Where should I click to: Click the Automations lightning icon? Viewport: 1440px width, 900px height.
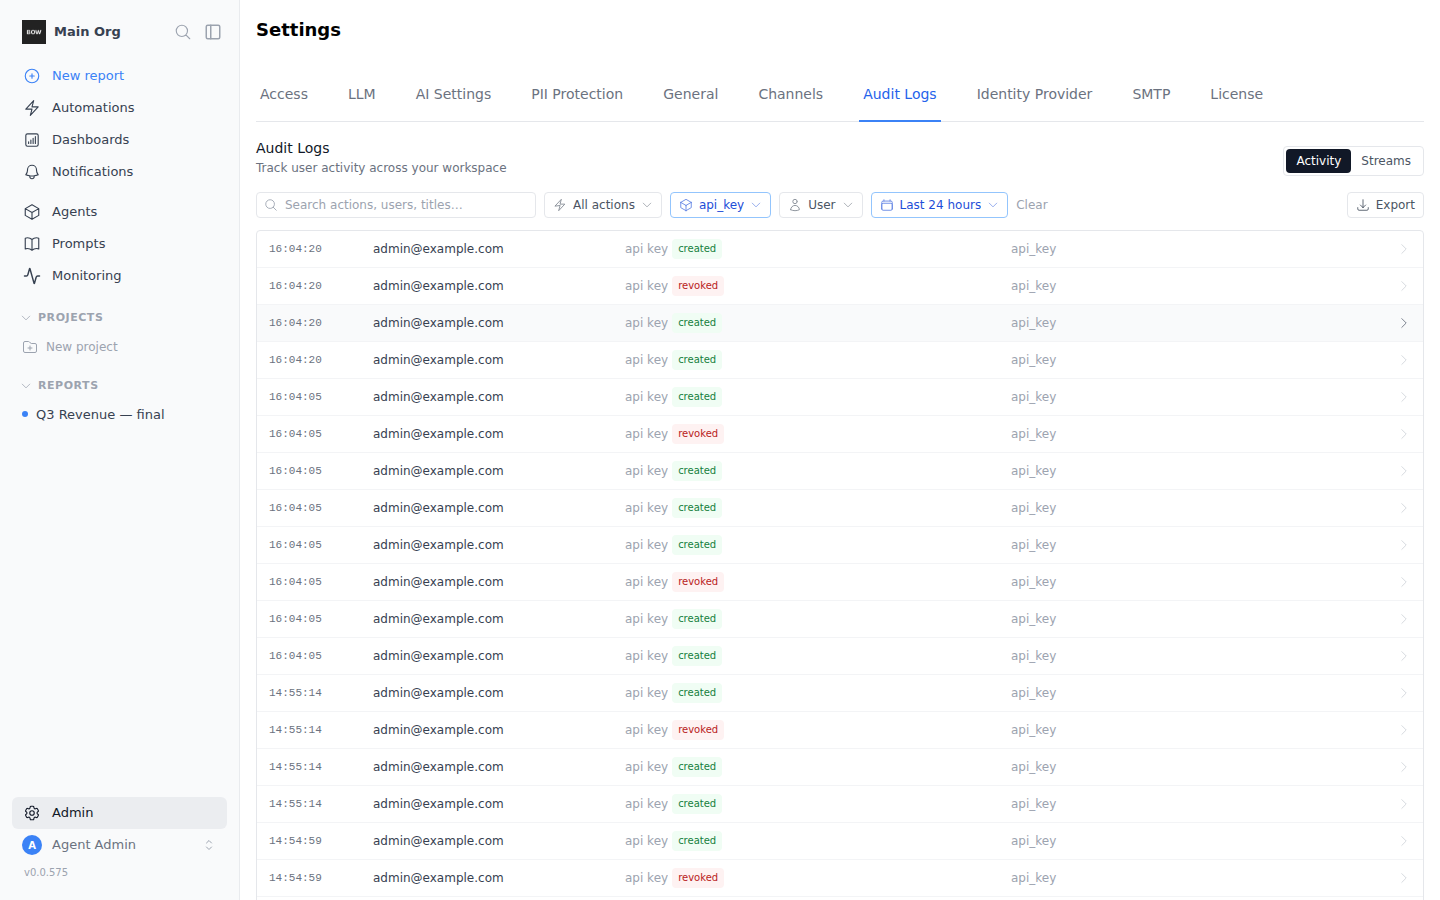pos(32,108)
